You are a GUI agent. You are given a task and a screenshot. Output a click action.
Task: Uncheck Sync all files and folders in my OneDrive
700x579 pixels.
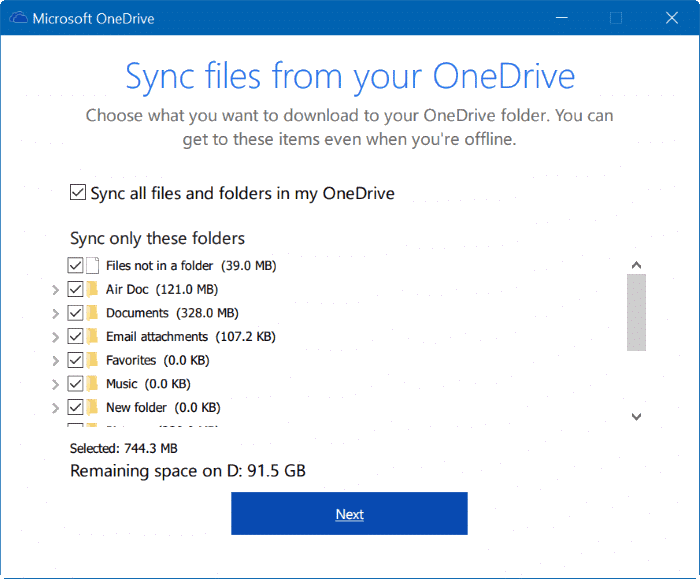(x=78, y=192)
